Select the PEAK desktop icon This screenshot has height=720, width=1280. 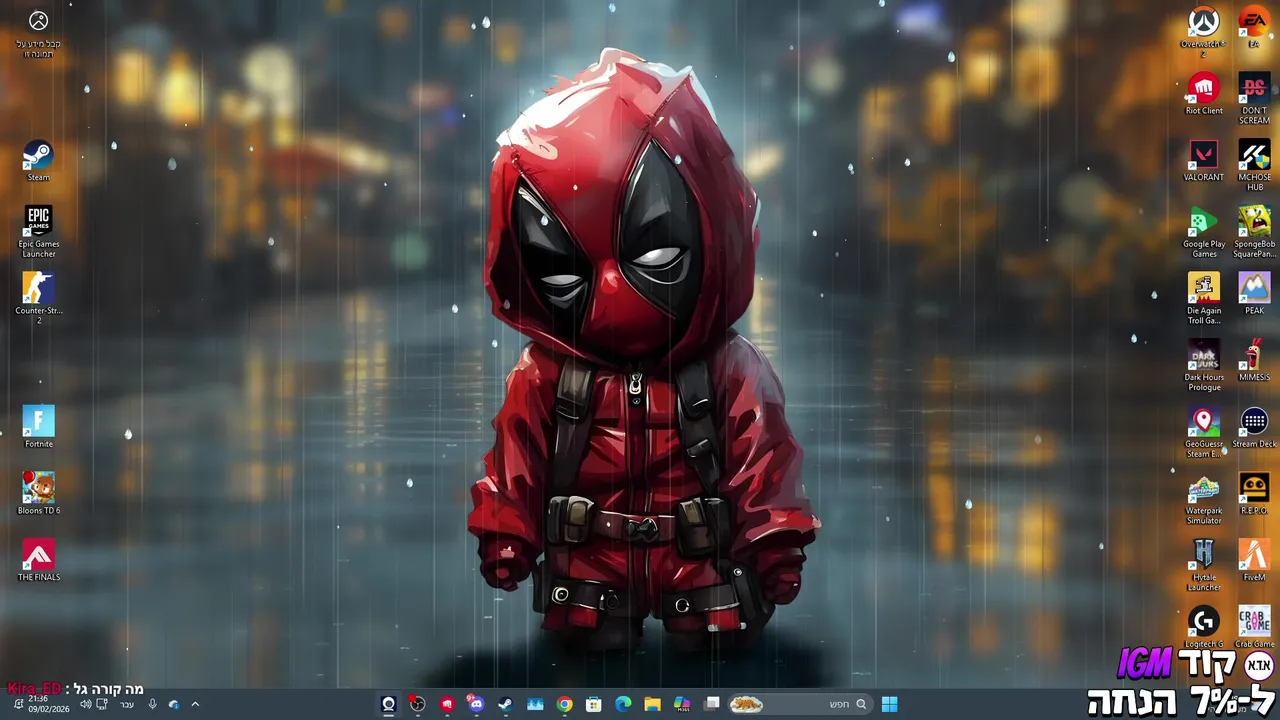[x=1254, y=294]
